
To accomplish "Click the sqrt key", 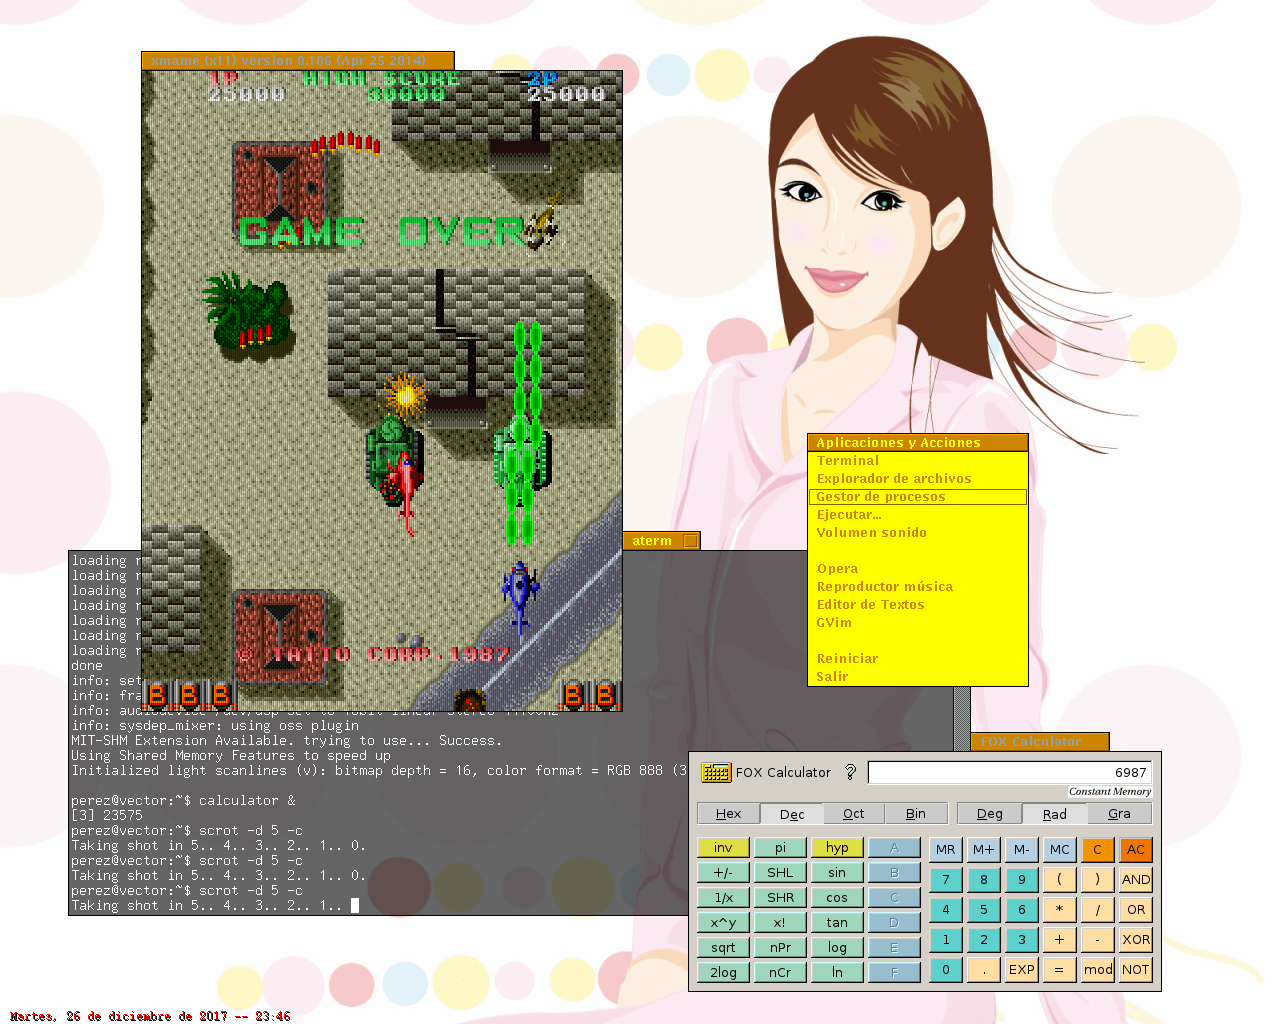I will [x=723, y=948].
